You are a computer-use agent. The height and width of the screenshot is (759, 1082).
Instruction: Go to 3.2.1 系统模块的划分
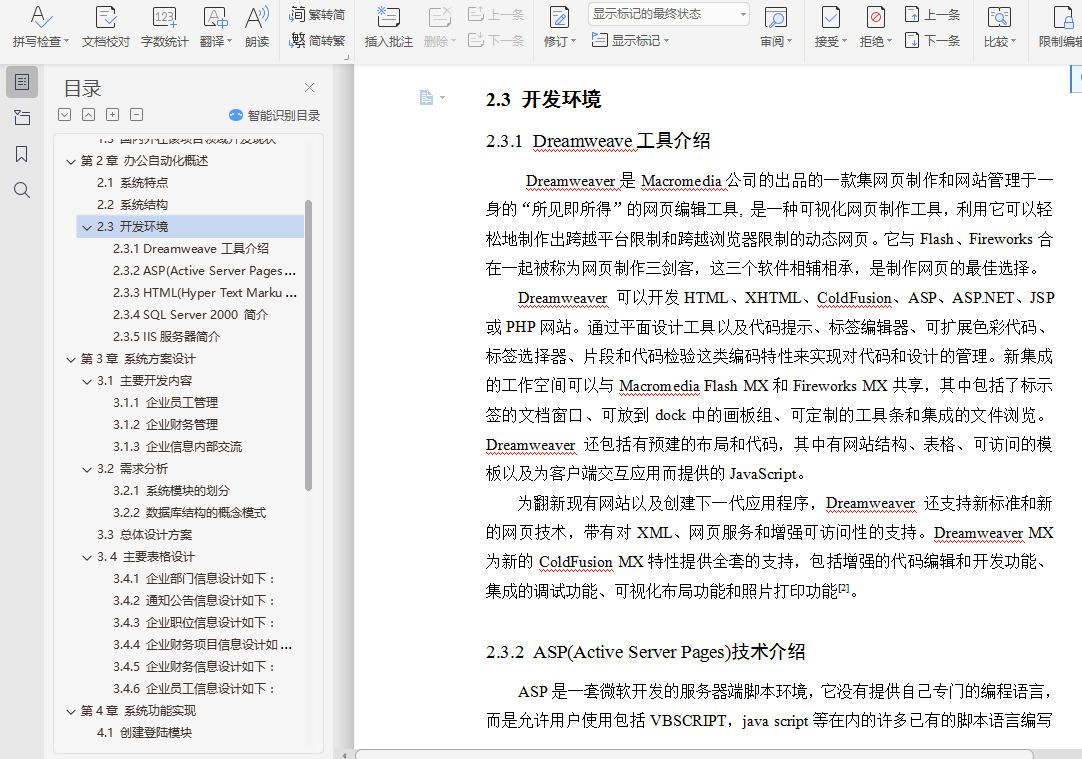(171, 491)
